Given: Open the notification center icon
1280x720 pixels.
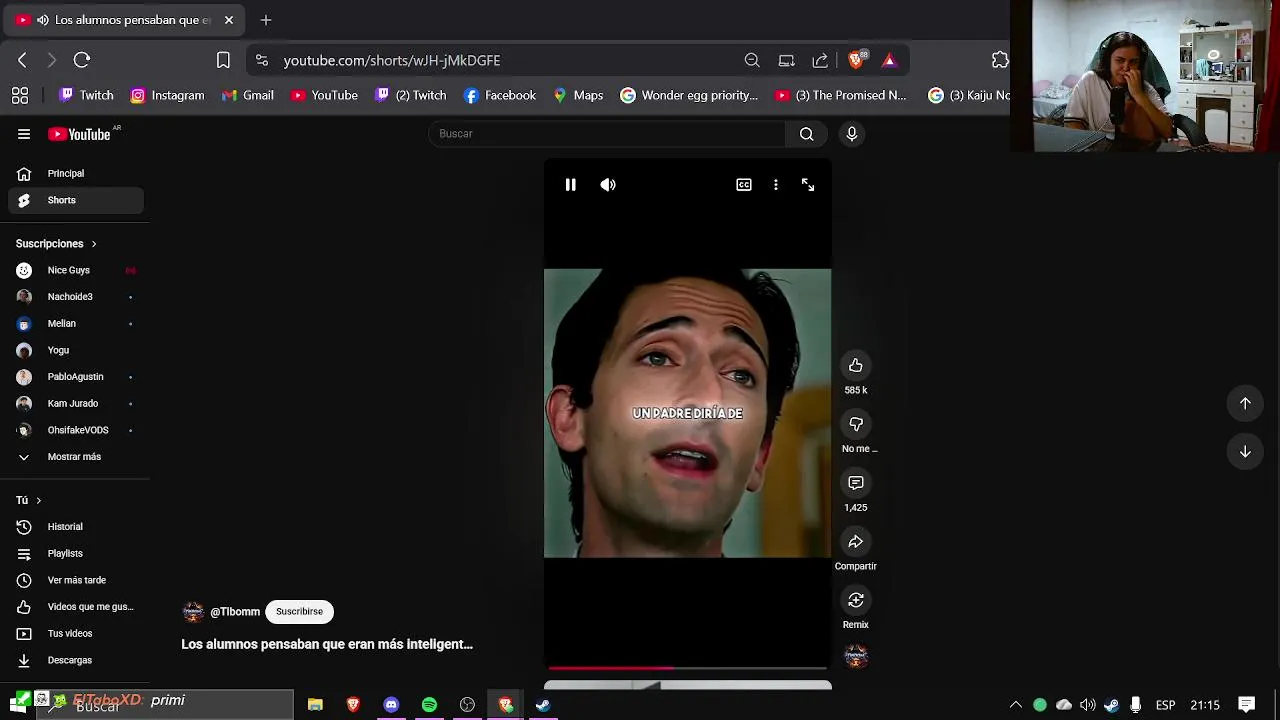Looking at the screenshot, I should tap(1247, 705).
